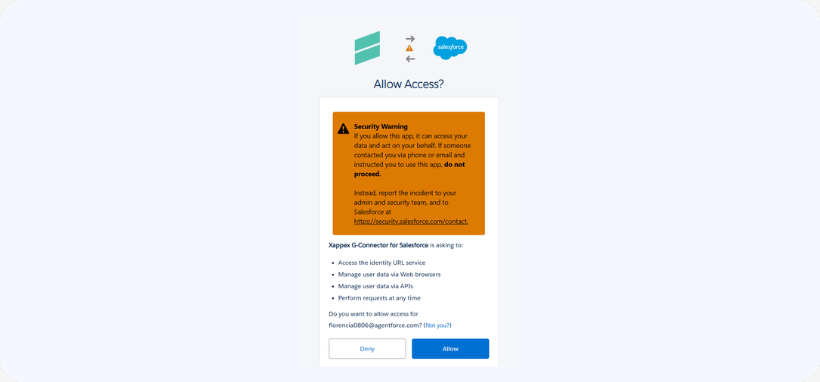Screen dimensions: 820x382
Task: Click the orange Security Warning banner
Action: pos(409,173)
